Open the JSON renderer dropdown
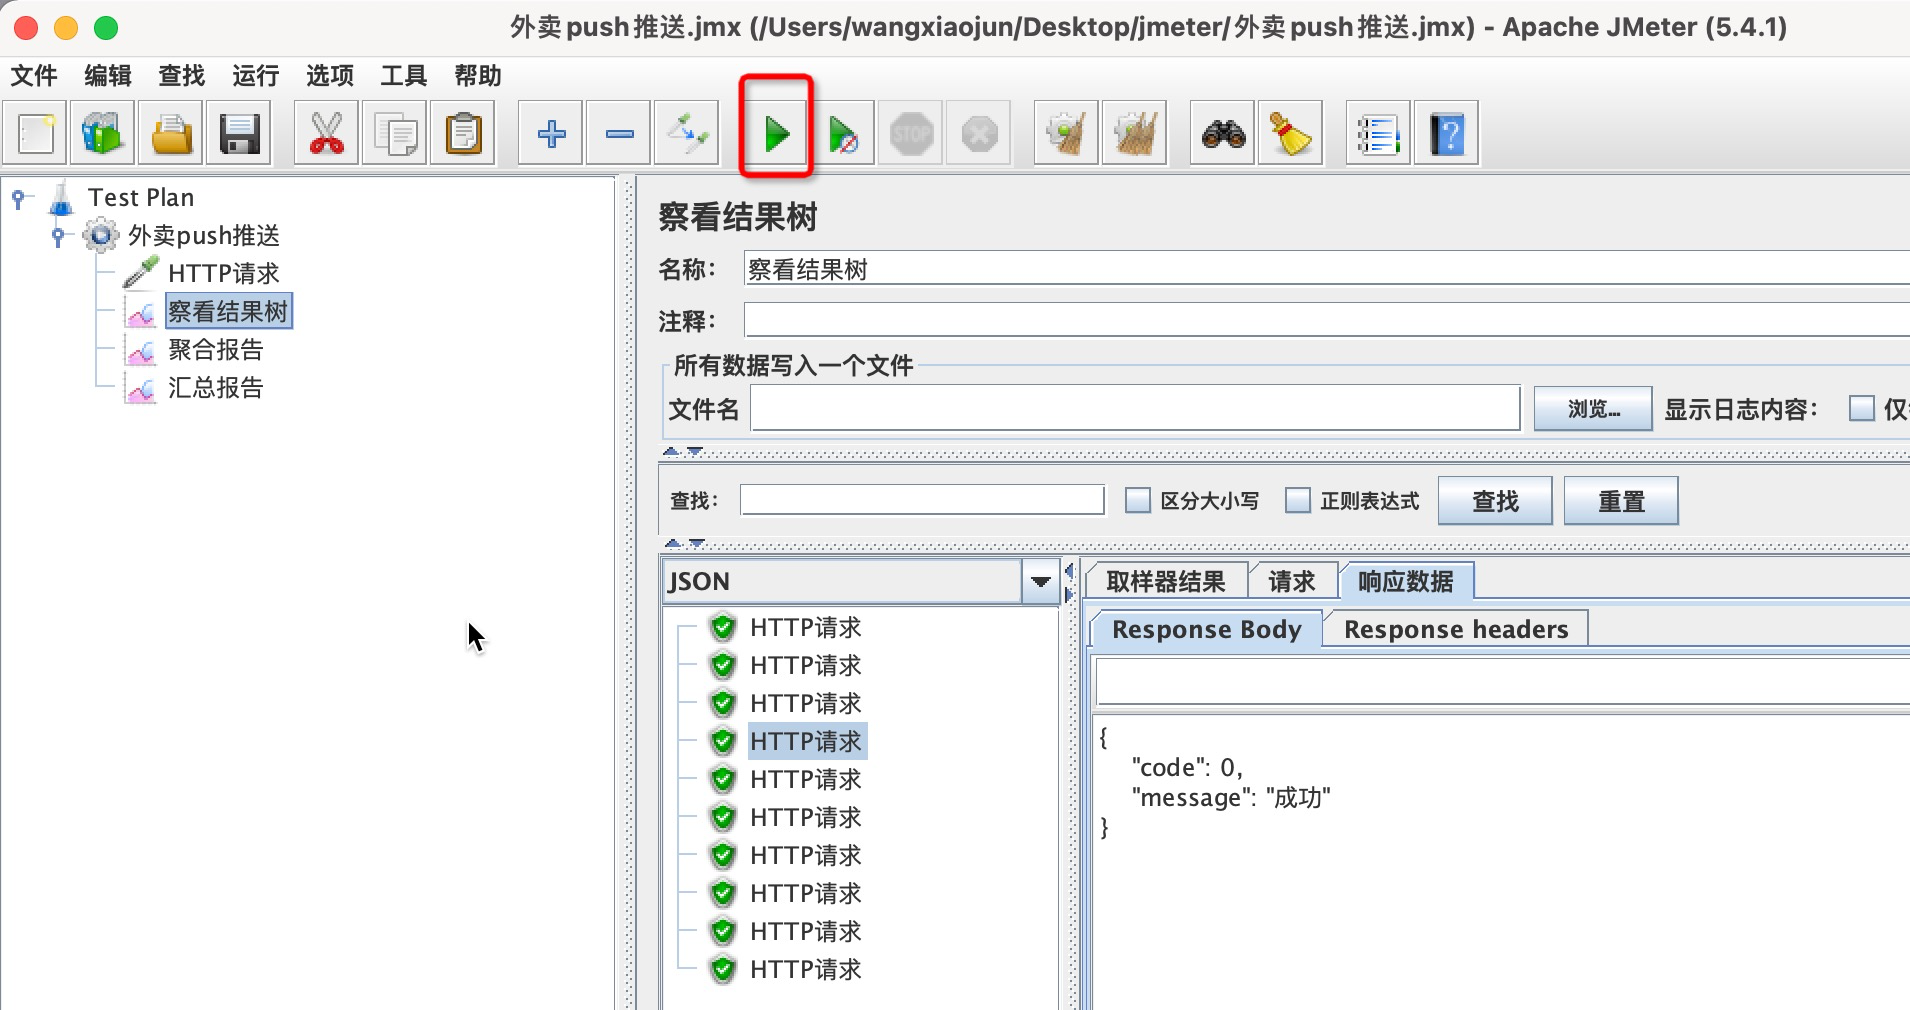This screenshot has width=1910, height=1010. coord(1041,581)
